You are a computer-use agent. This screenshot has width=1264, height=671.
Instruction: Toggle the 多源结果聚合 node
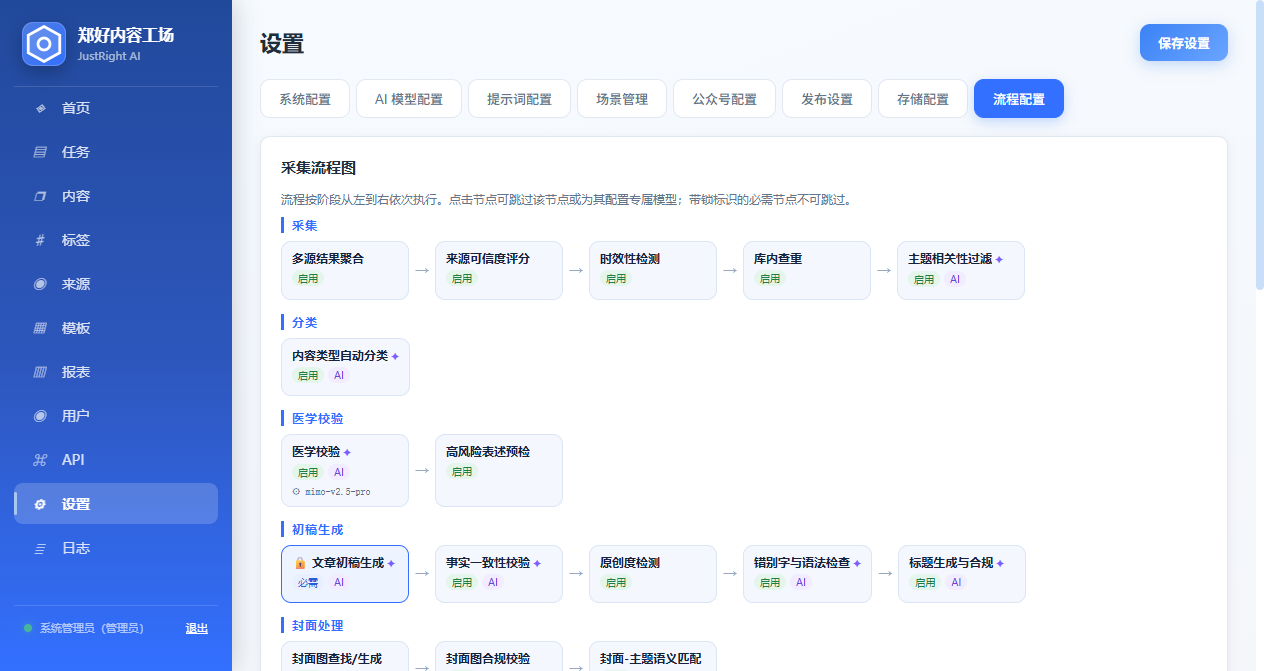pos(345,270)
